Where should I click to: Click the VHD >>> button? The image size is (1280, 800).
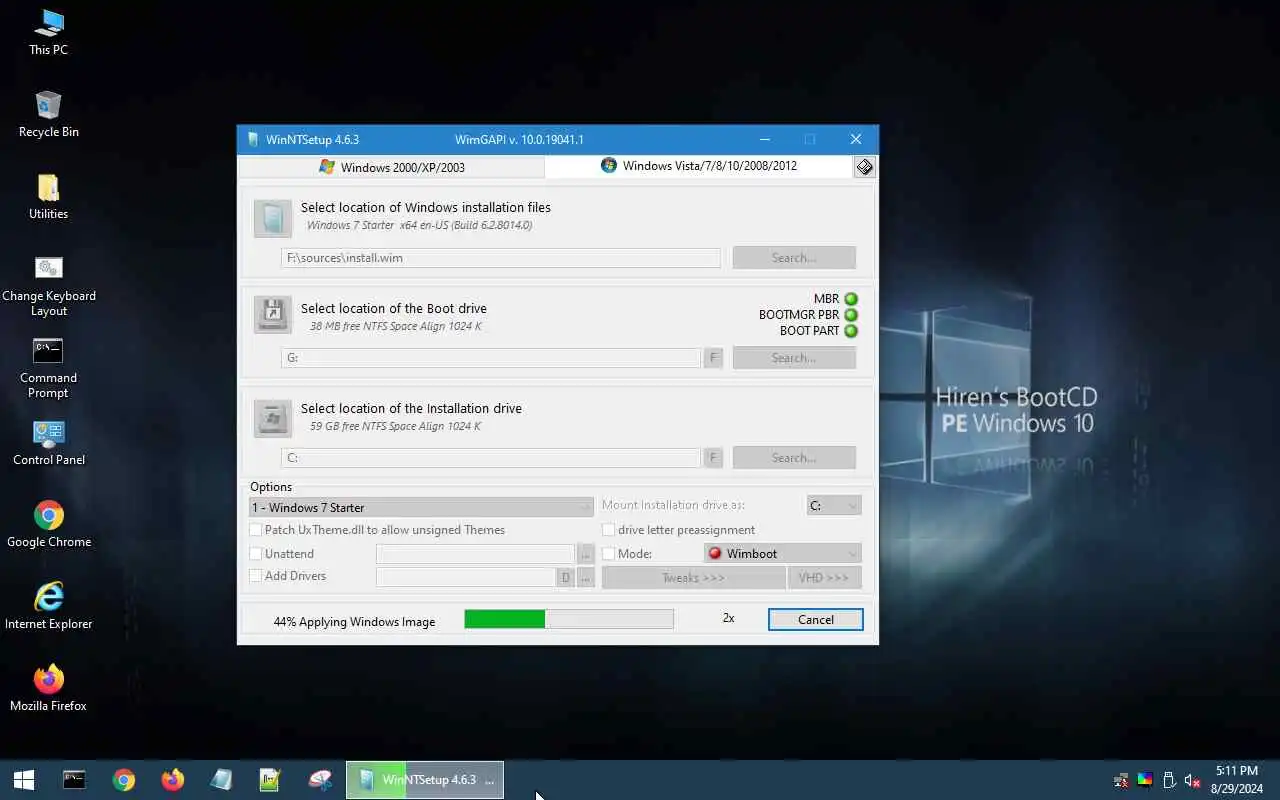tap(824, 578)
